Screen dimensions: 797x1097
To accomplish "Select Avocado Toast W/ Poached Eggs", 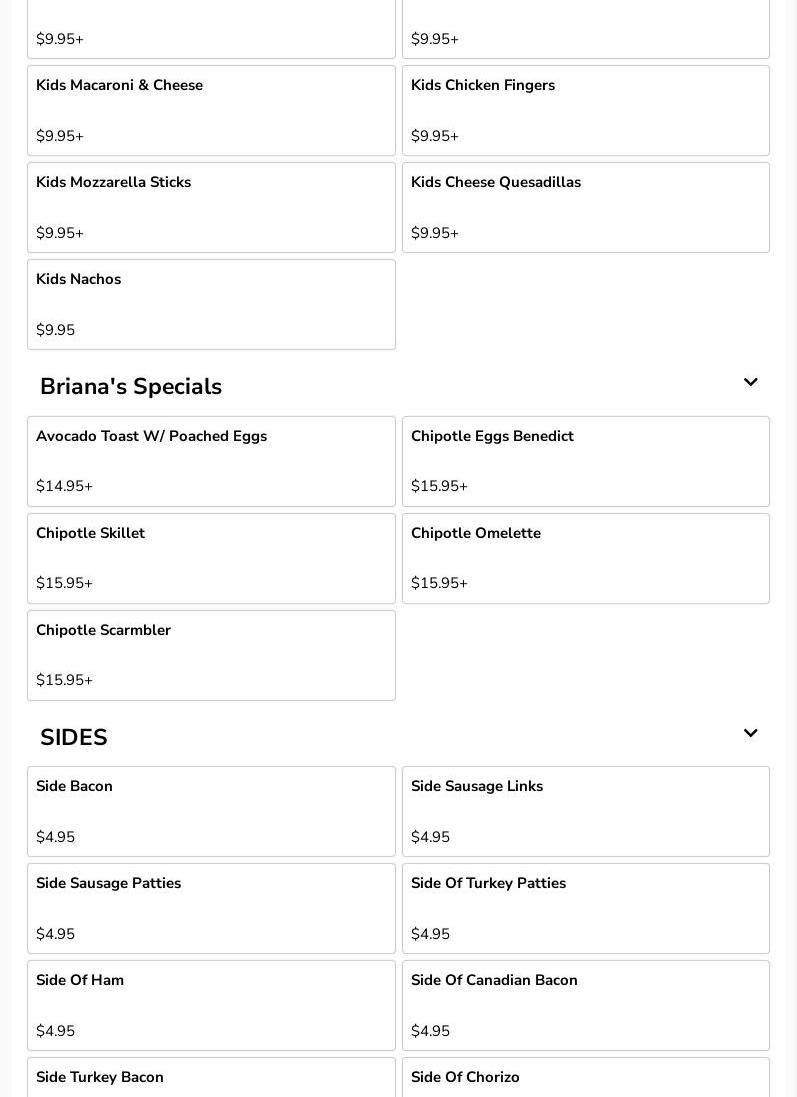I will 211,461.
